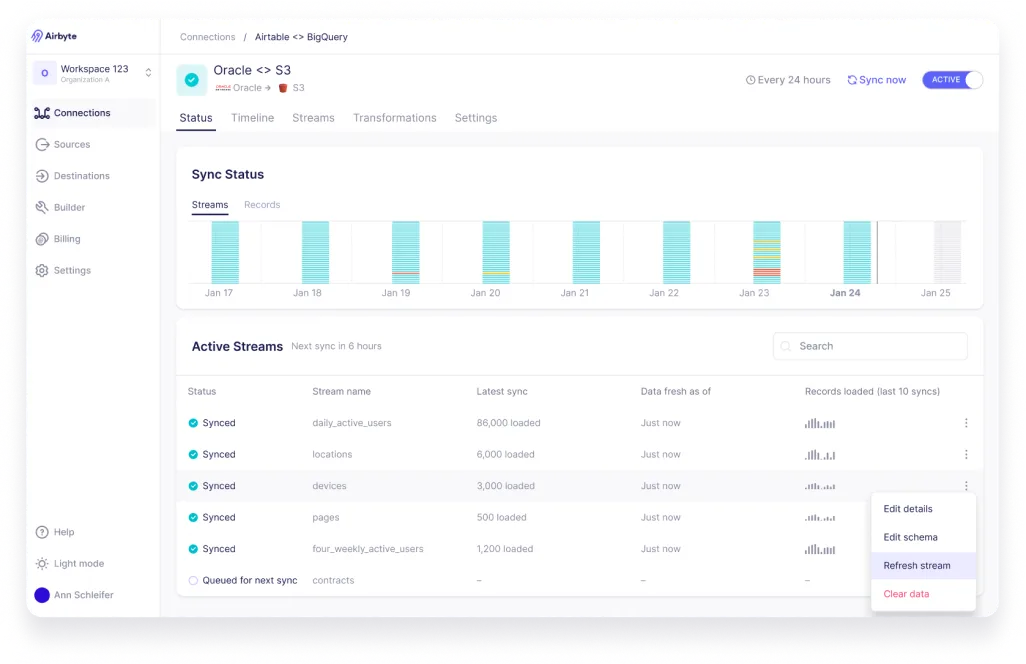Switch Sync Status to Records
The width and height of the screenshot is (1026, 664).
(262, 205)
